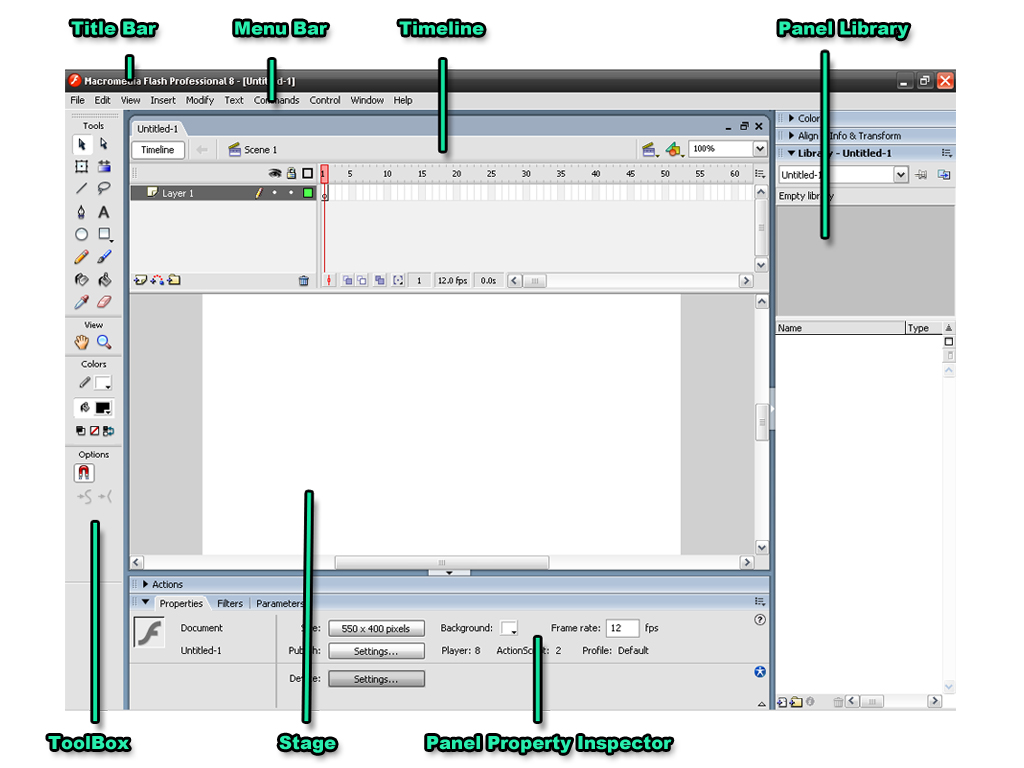Pick the Eyedropper tool

pyautogui.click(x=82, y=302)
